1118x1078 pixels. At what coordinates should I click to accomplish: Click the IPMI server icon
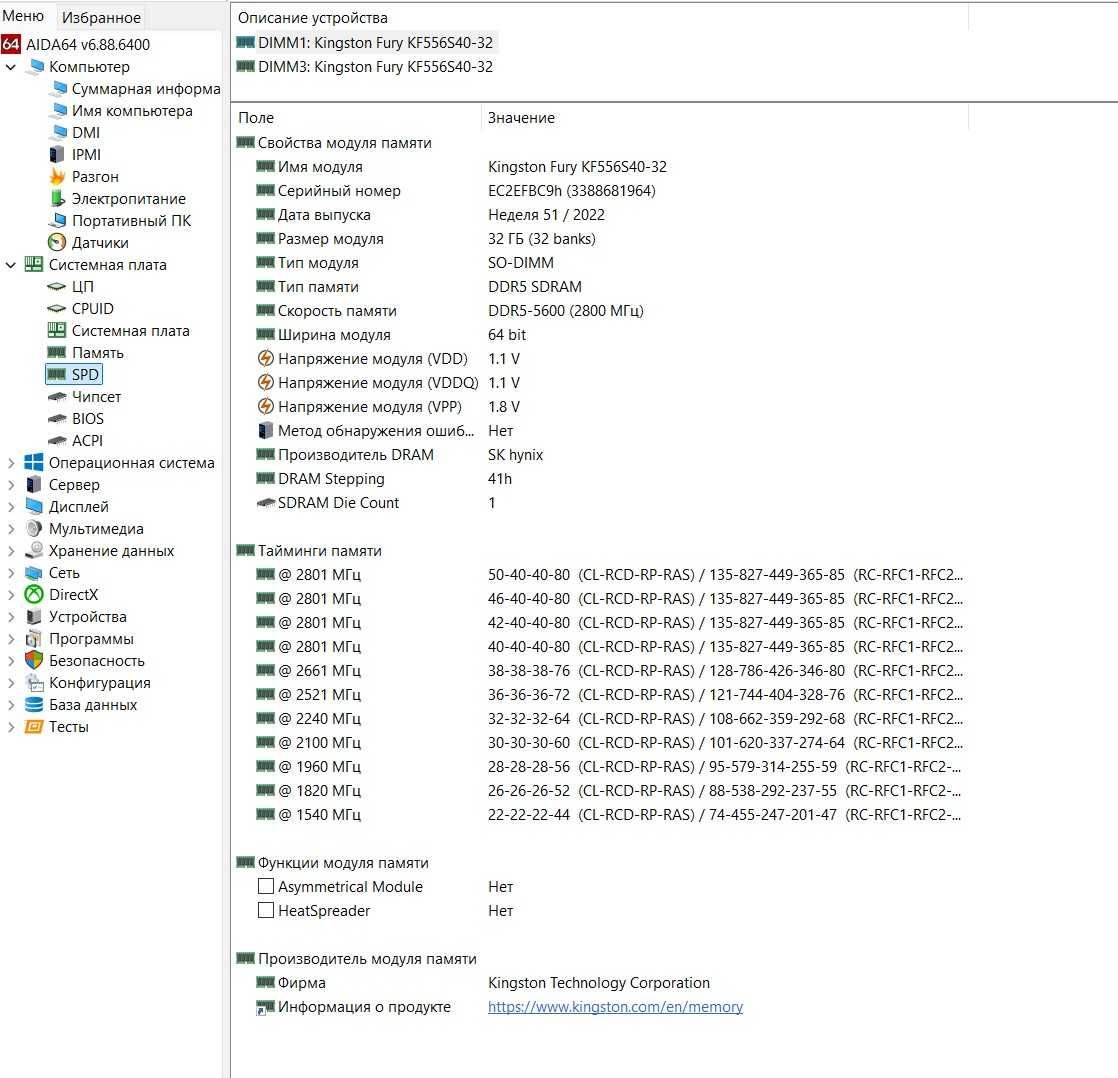coord(57,154)
